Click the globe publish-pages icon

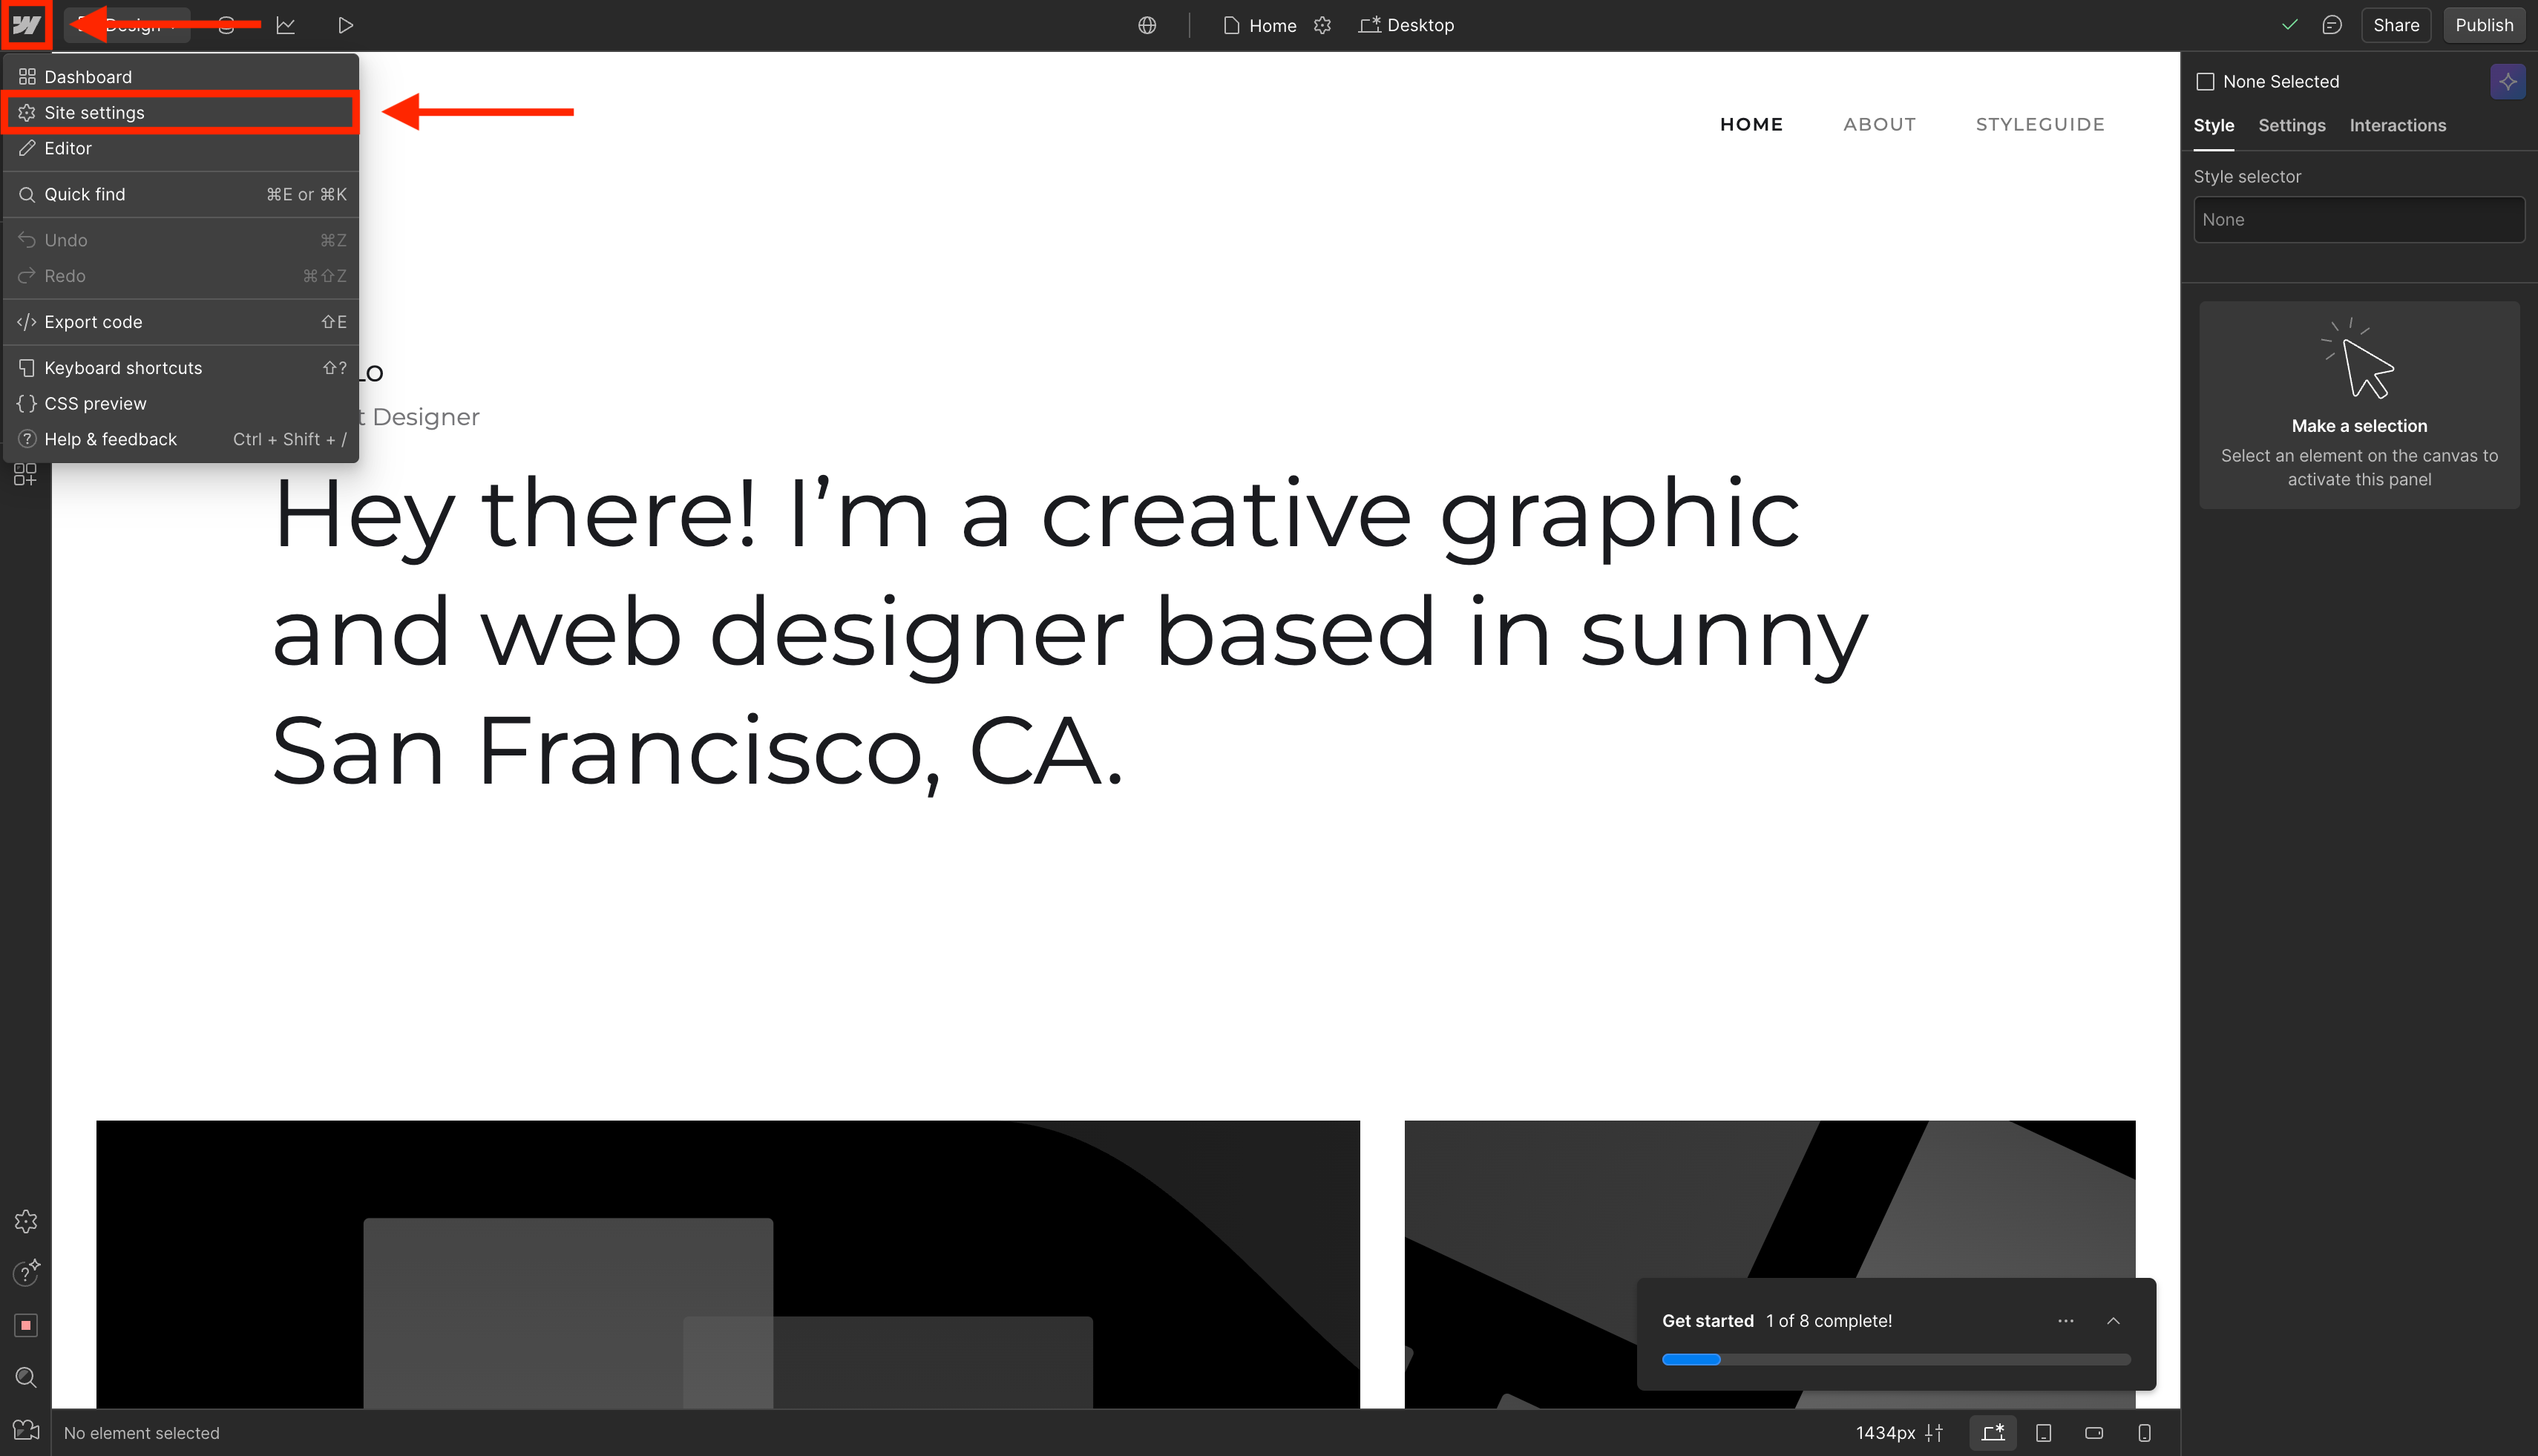[x=1146, y=25]
